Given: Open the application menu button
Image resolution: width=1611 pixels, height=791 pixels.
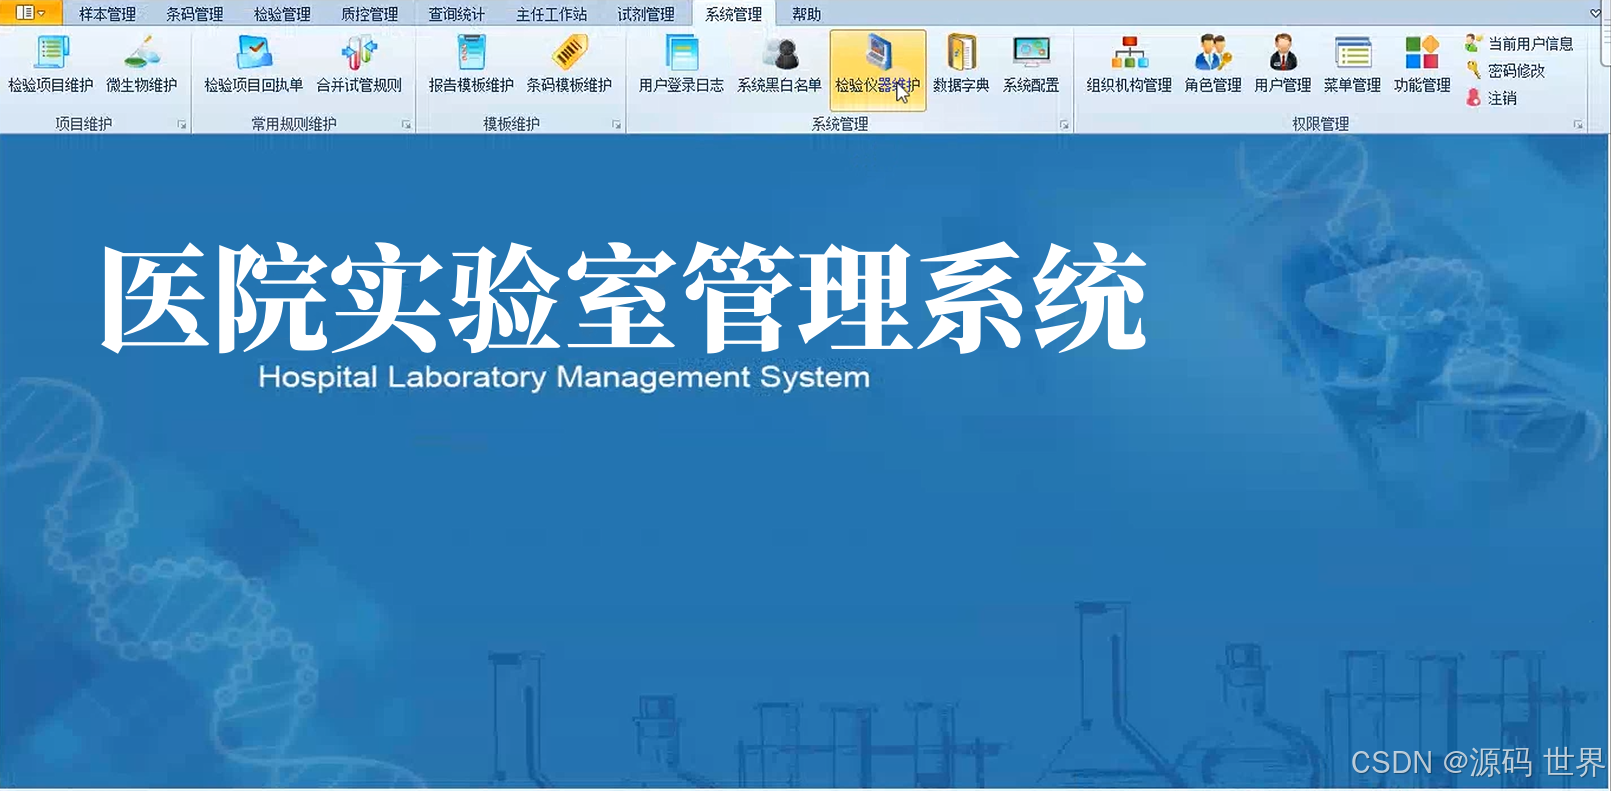Looking at the screenshot, I should [31, 13].
